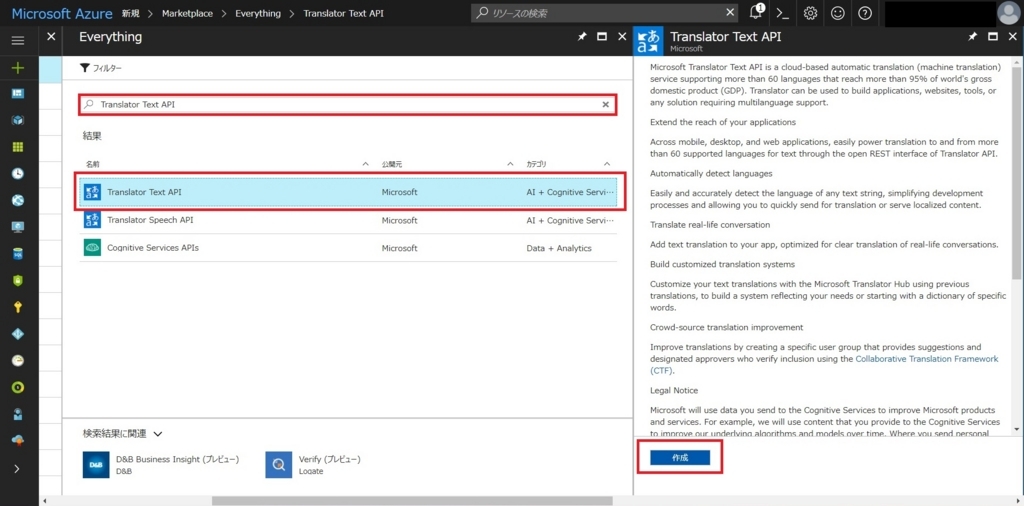Image resolution: width=1024 pixels, height=506 pixels.
Task: Open portal settings gear icon
Action: tap(810, 13)
